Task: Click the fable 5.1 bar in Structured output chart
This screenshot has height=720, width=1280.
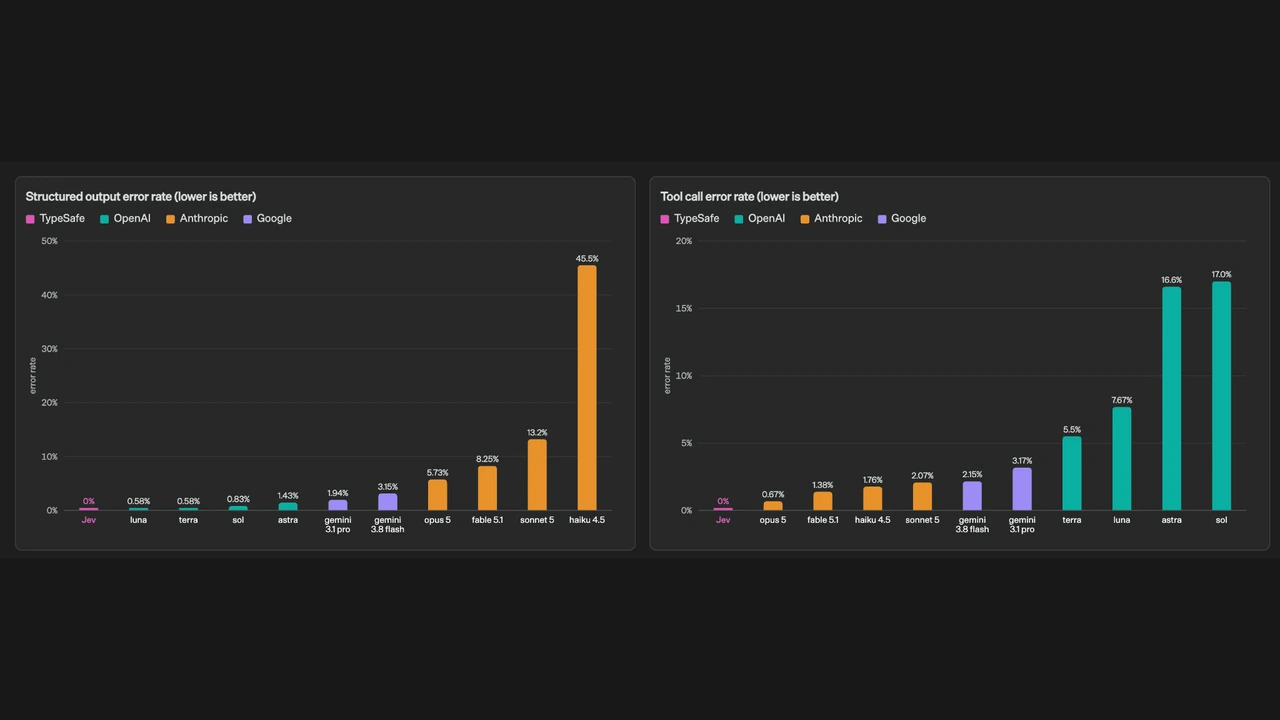Action: pyautogui.click(x=487, y=488)
